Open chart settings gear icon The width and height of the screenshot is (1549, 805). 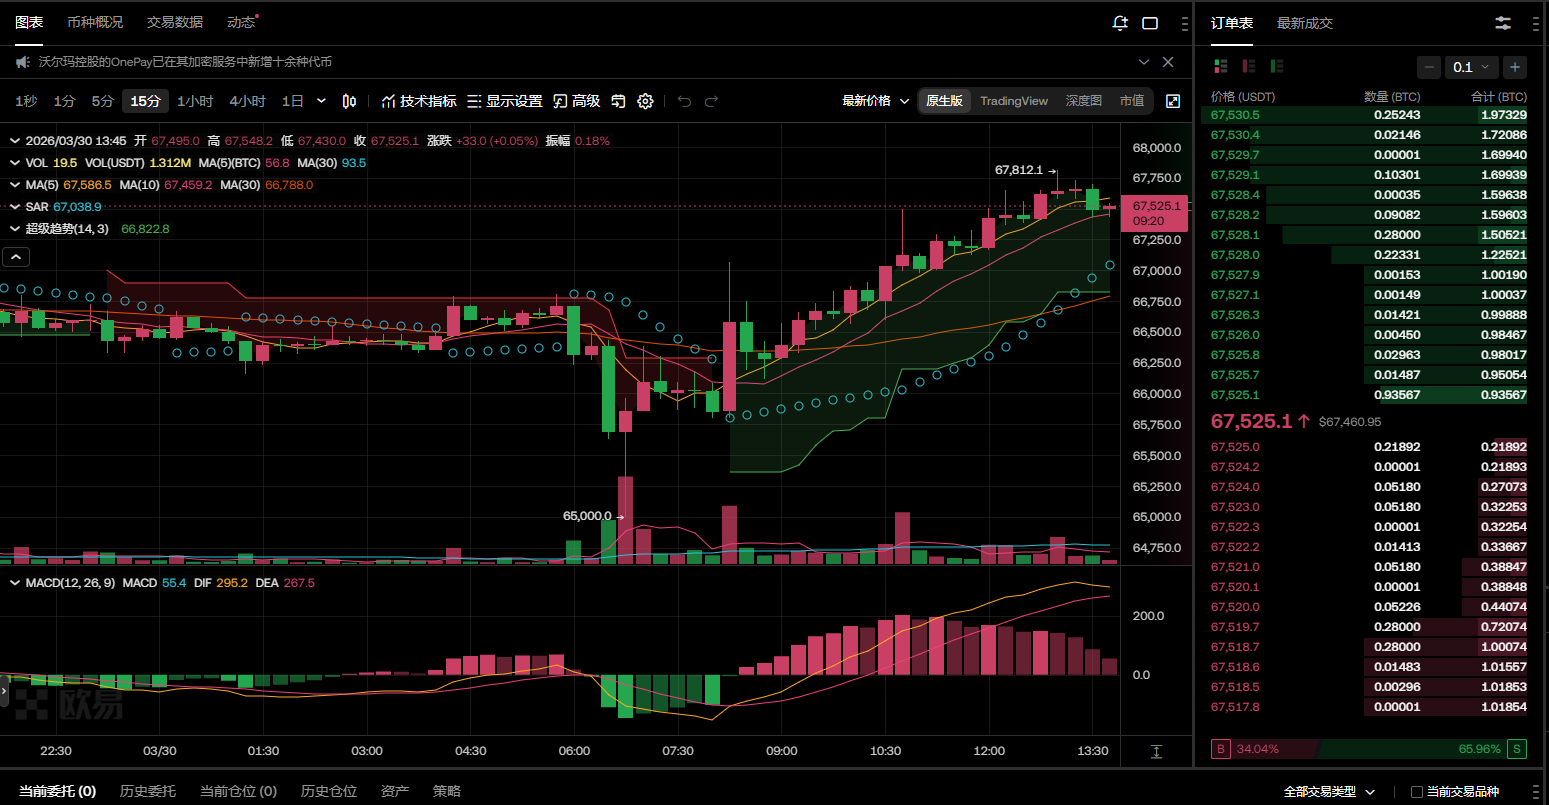[645, 101]
